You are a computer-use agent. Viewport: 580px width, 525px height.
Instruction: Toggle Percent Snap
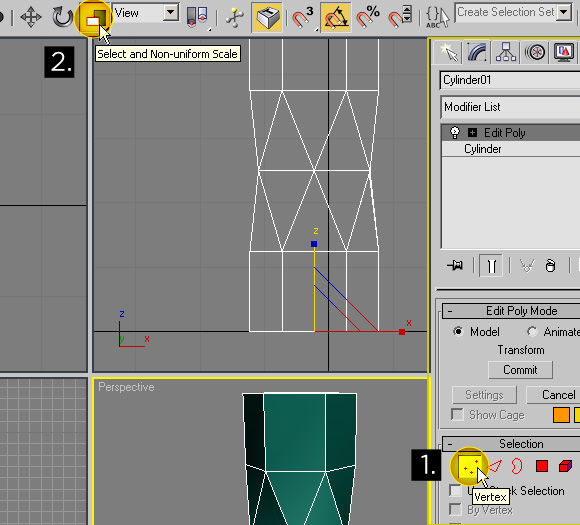coord(368,17)
